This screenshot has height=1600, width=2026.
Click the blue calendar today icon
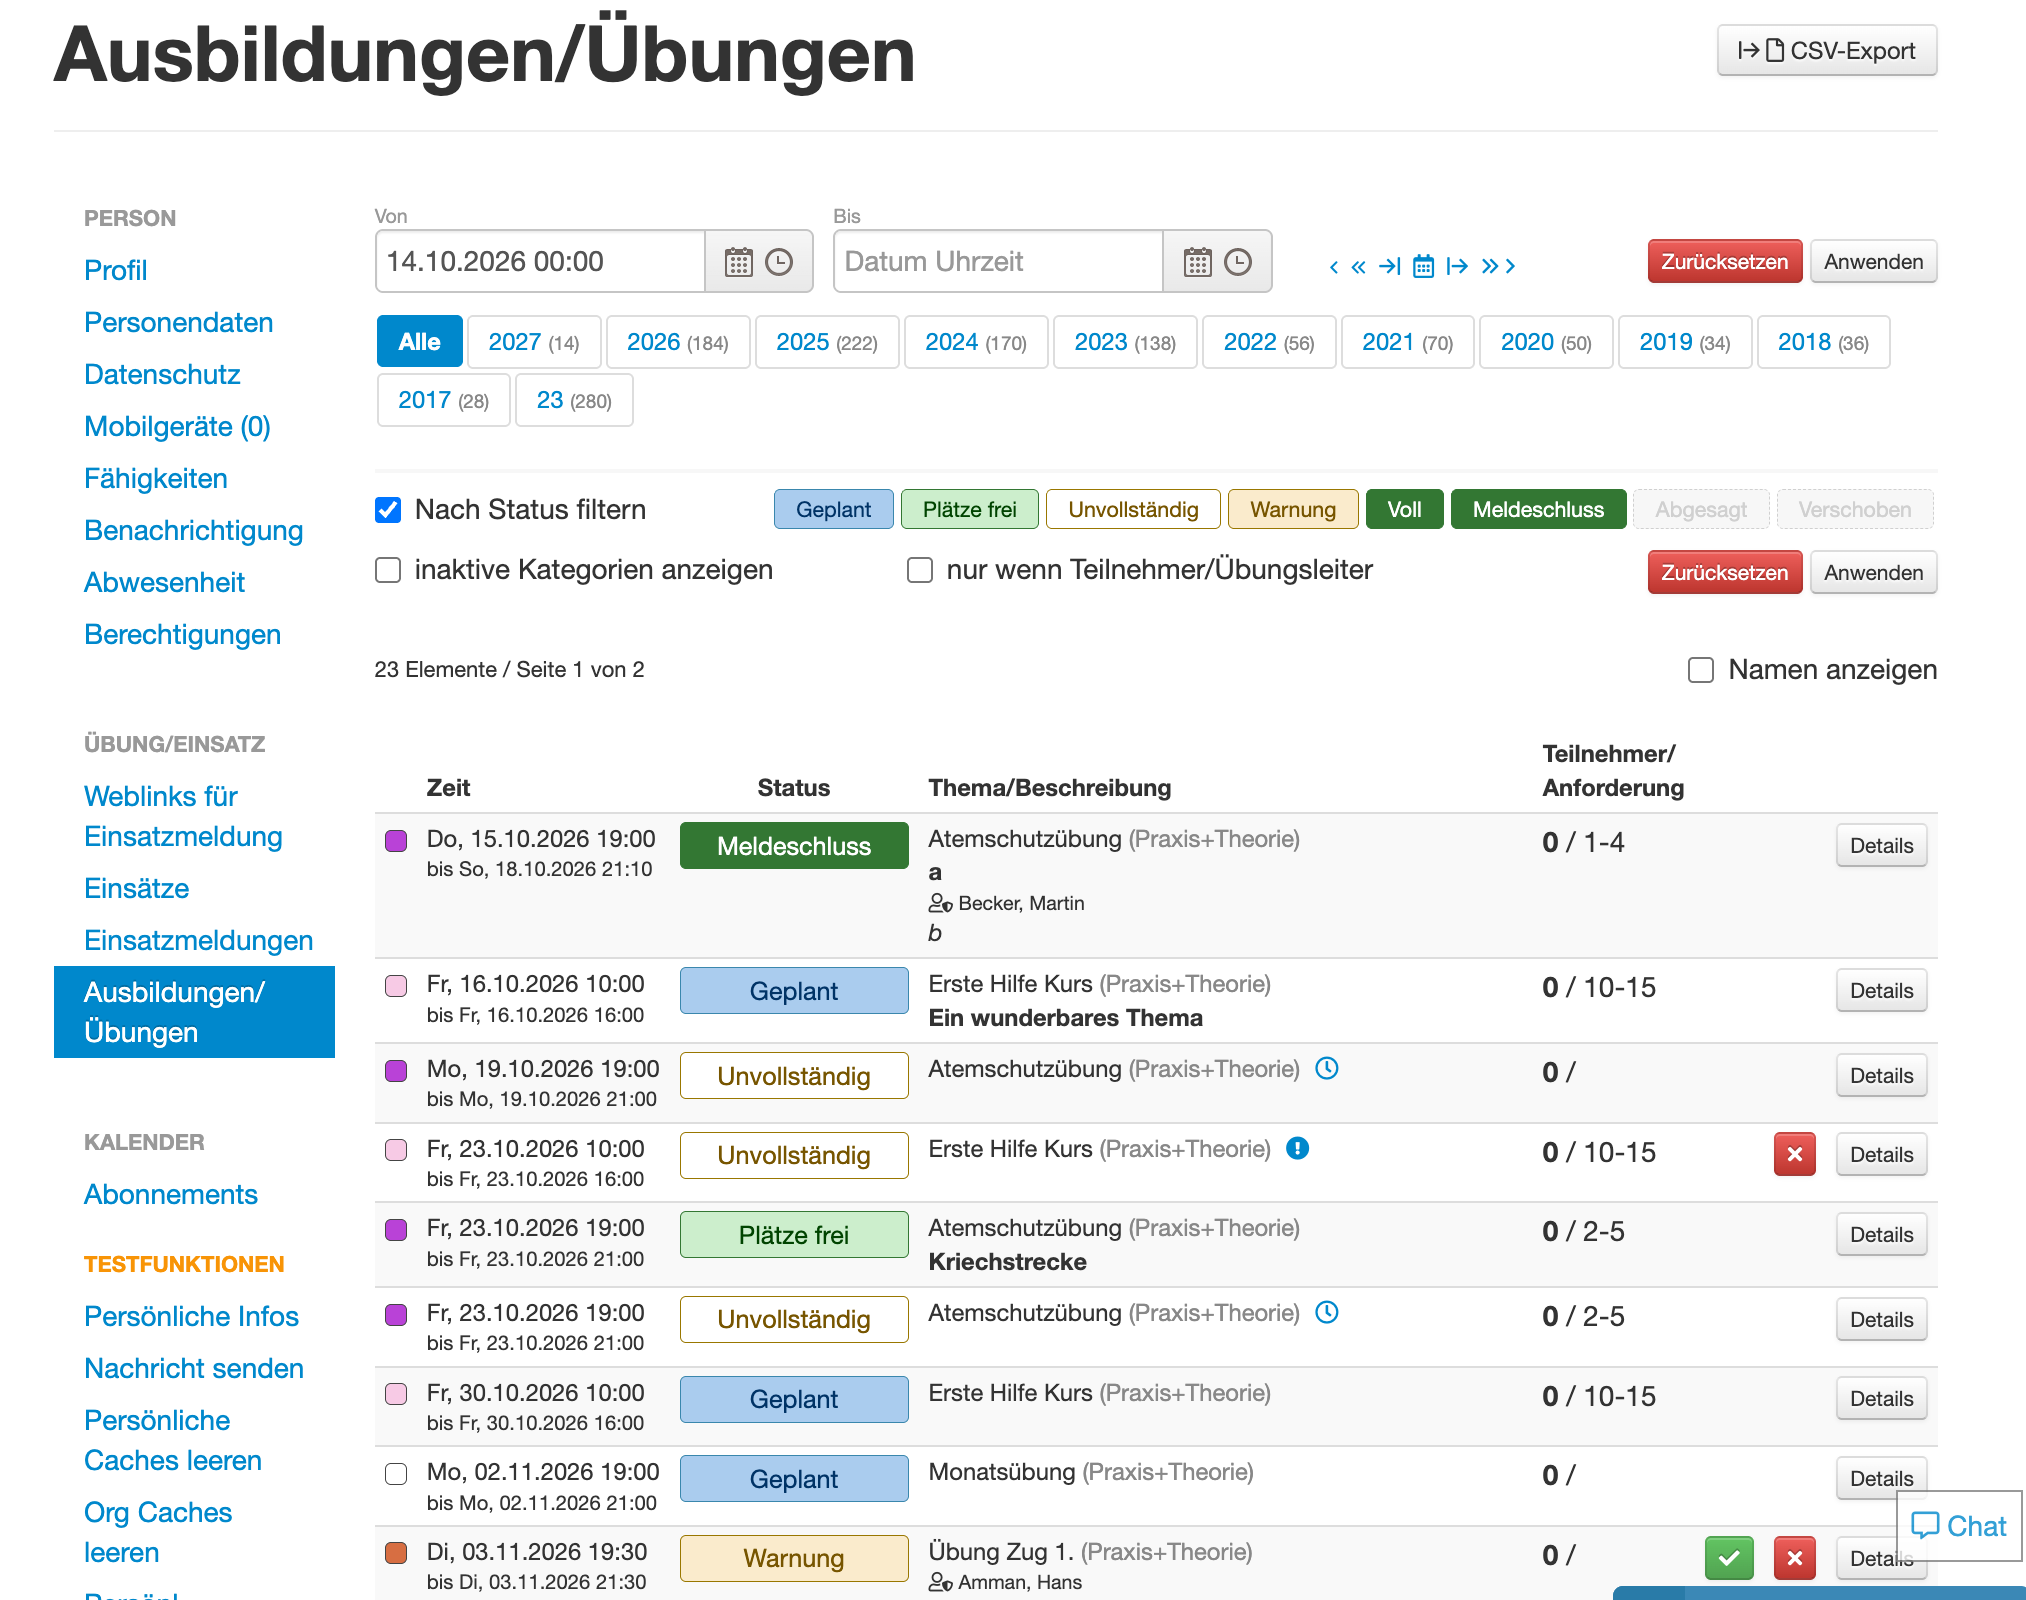click(1423, 266)
